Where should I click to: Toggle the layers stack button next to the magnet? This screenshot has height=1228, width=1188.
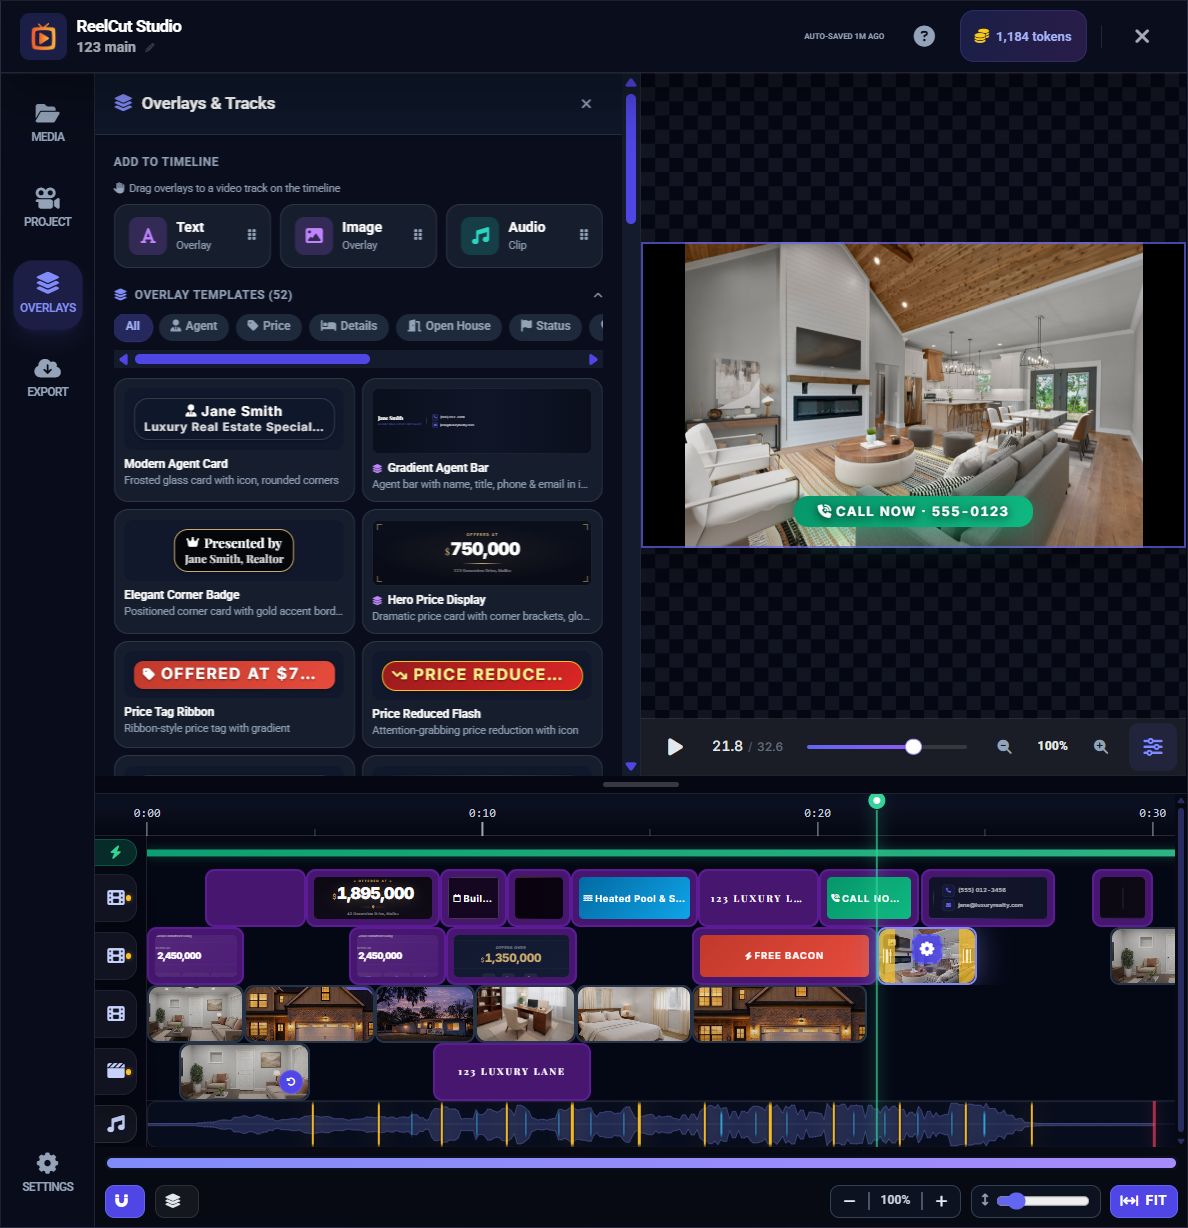point(176,1201)
